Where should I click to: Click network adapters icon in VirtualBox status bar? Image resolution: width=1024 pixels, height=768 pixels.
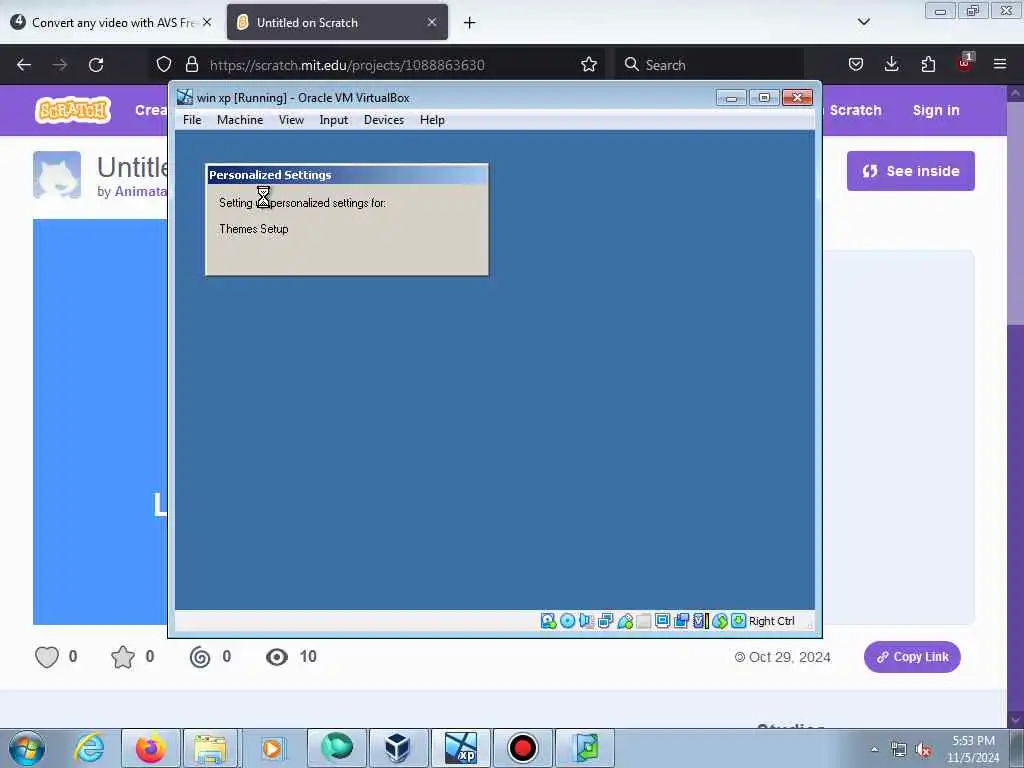[605, 621]
